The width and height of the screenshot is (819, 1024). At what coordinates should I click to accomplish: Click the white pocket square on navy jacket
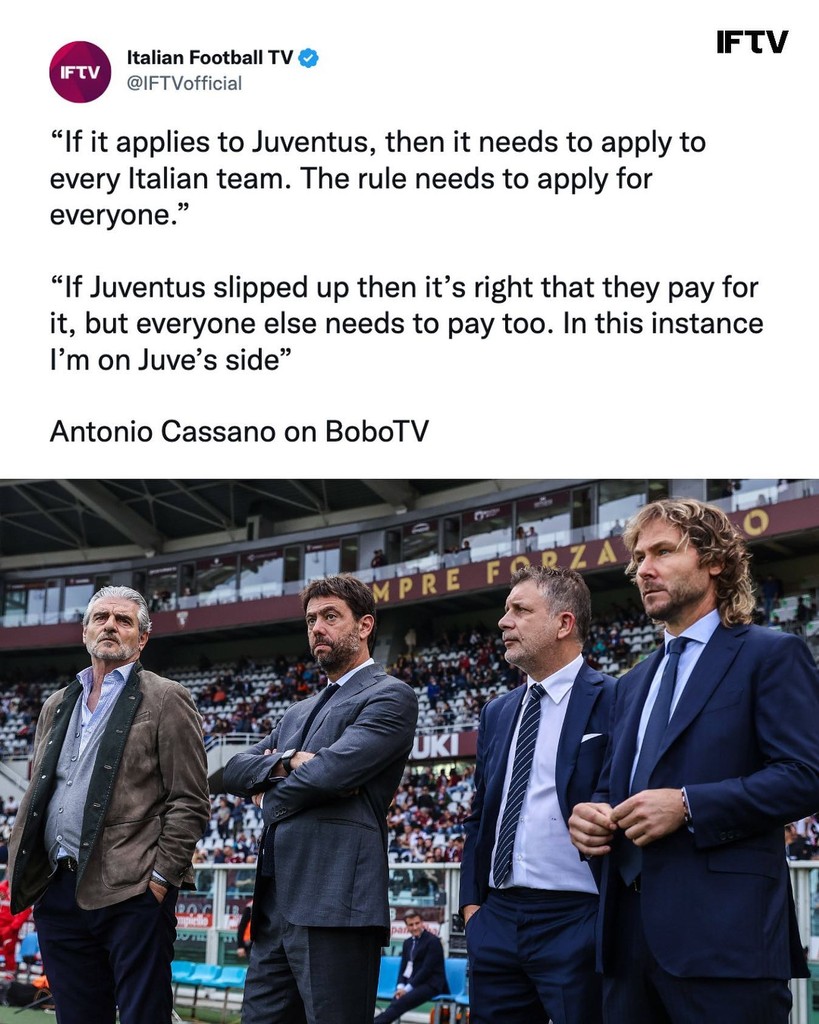pyautogui.click(x=591, y=737)
